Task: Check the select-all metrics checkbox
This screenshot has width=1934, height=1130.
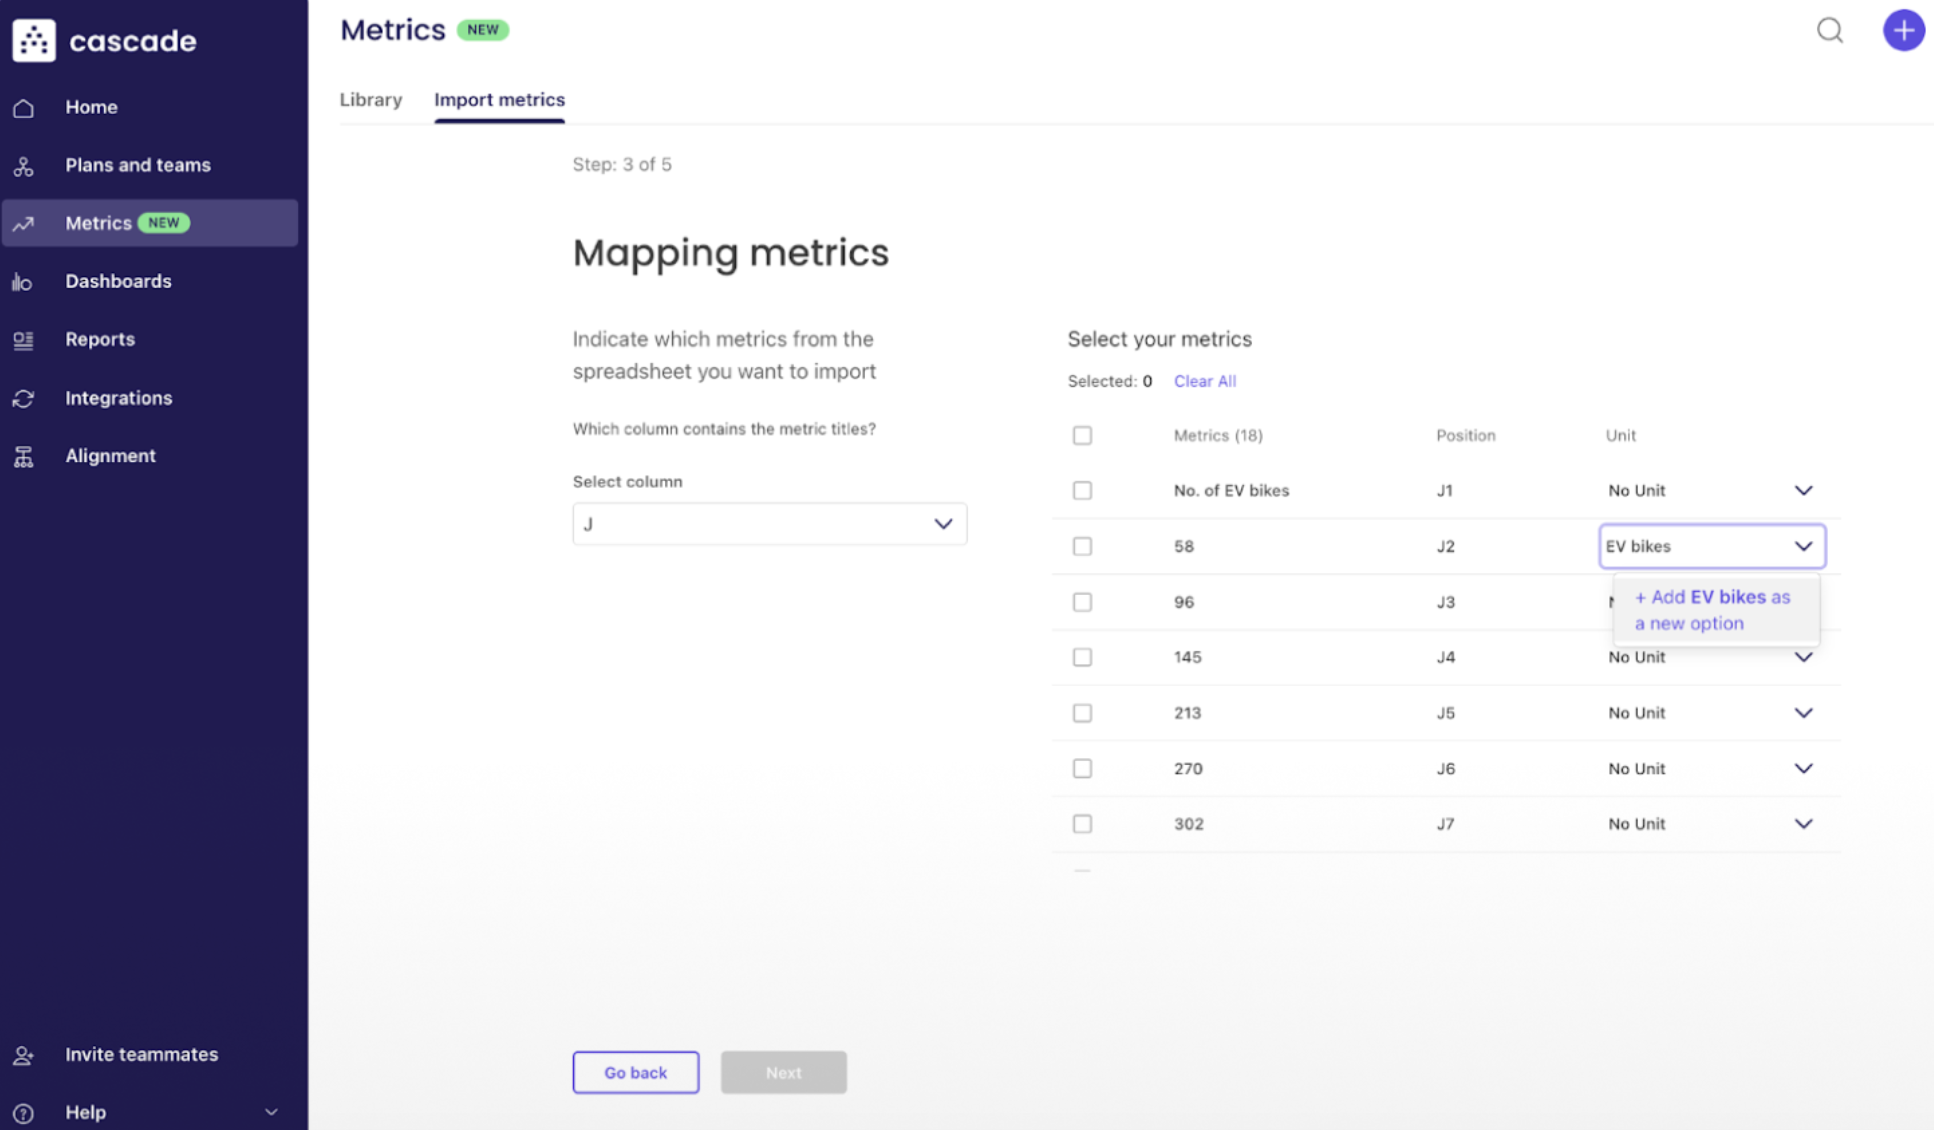Action: click(x=1082, y=436)
